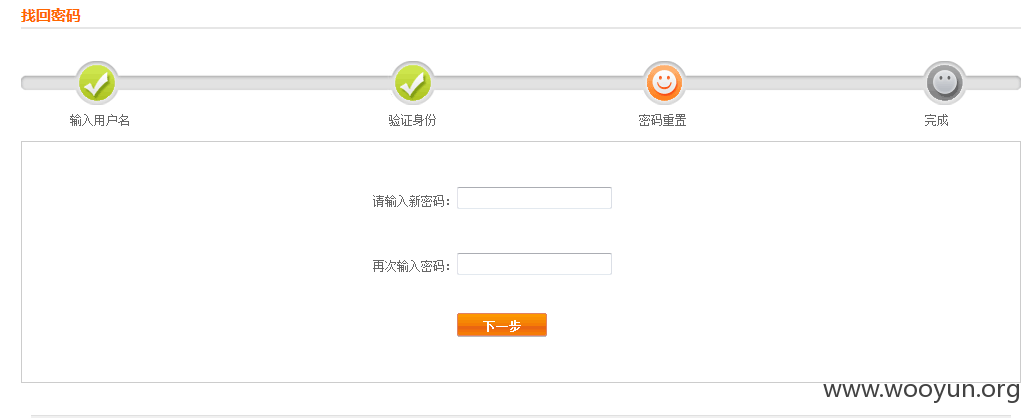
Task: Click the green checkmark above 输入用户名
Action: [97, 83]
